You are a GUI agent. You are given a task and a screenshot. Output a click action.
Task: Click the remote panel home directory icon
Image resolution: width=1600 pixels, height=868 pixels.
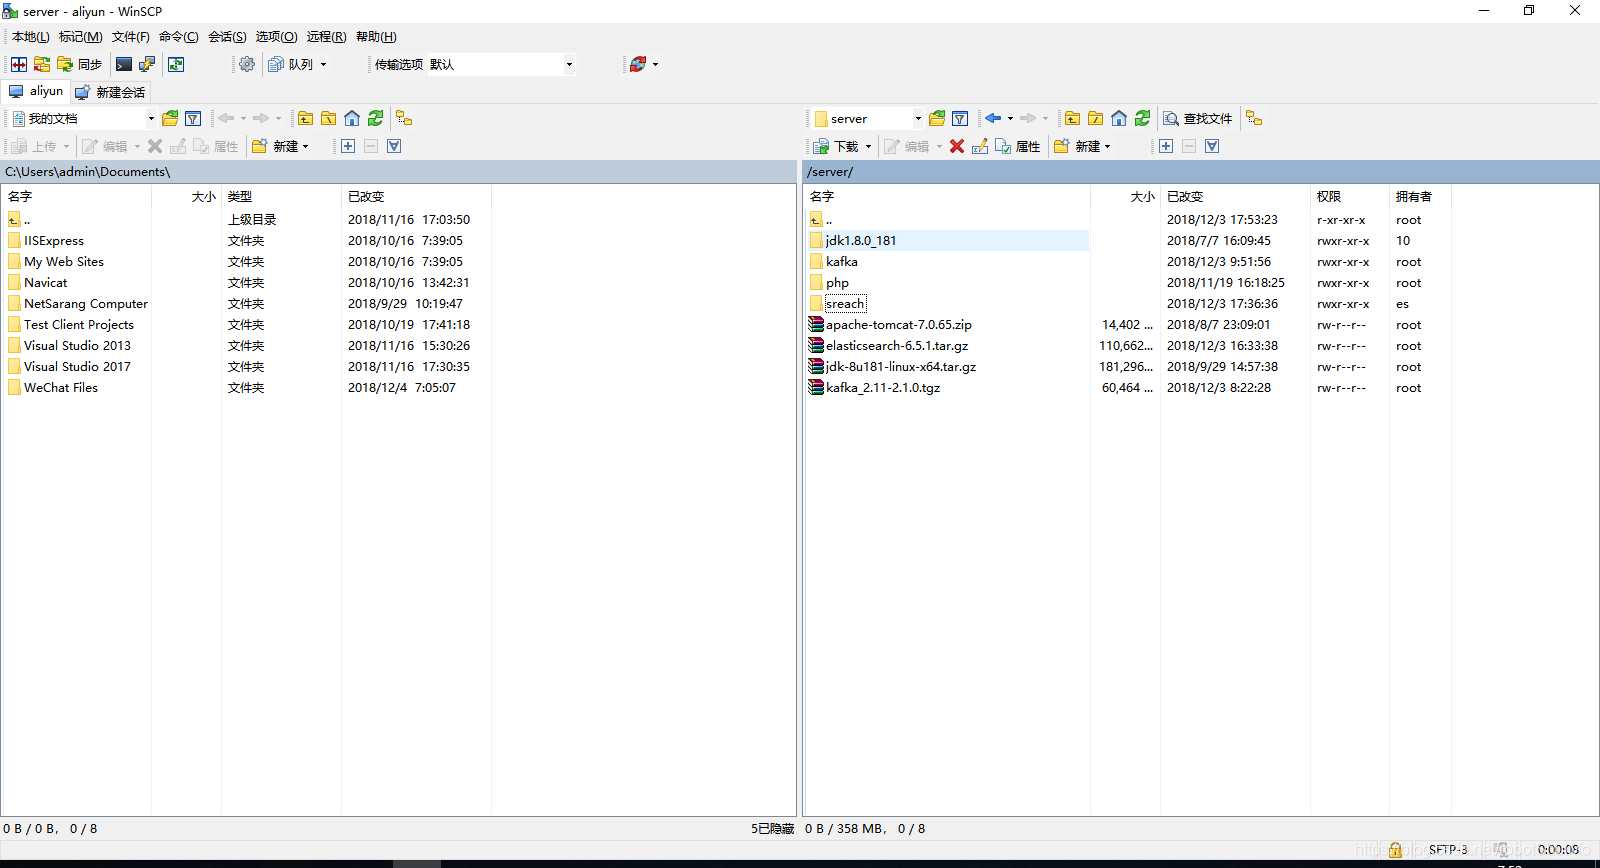tap(1119, 118)
